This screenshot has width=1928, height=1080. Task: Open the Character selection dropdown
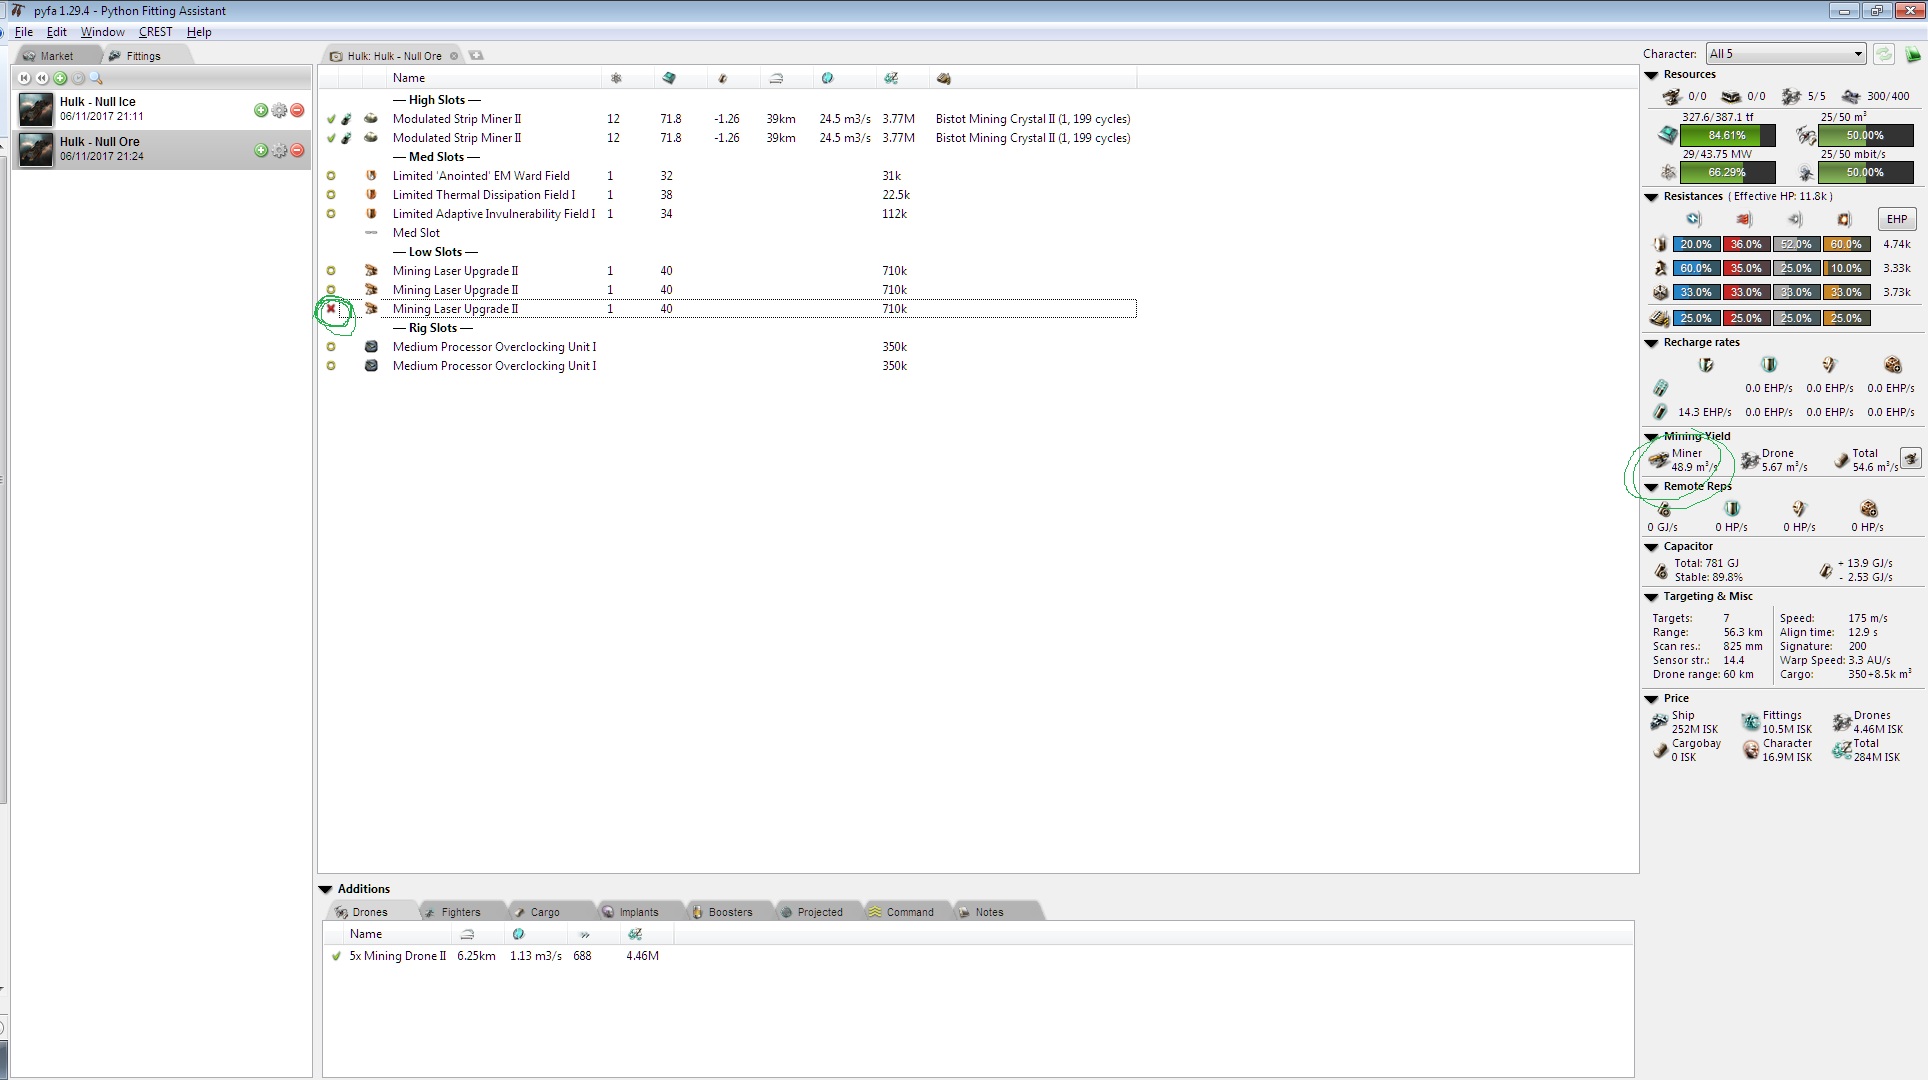(1786, 54)
